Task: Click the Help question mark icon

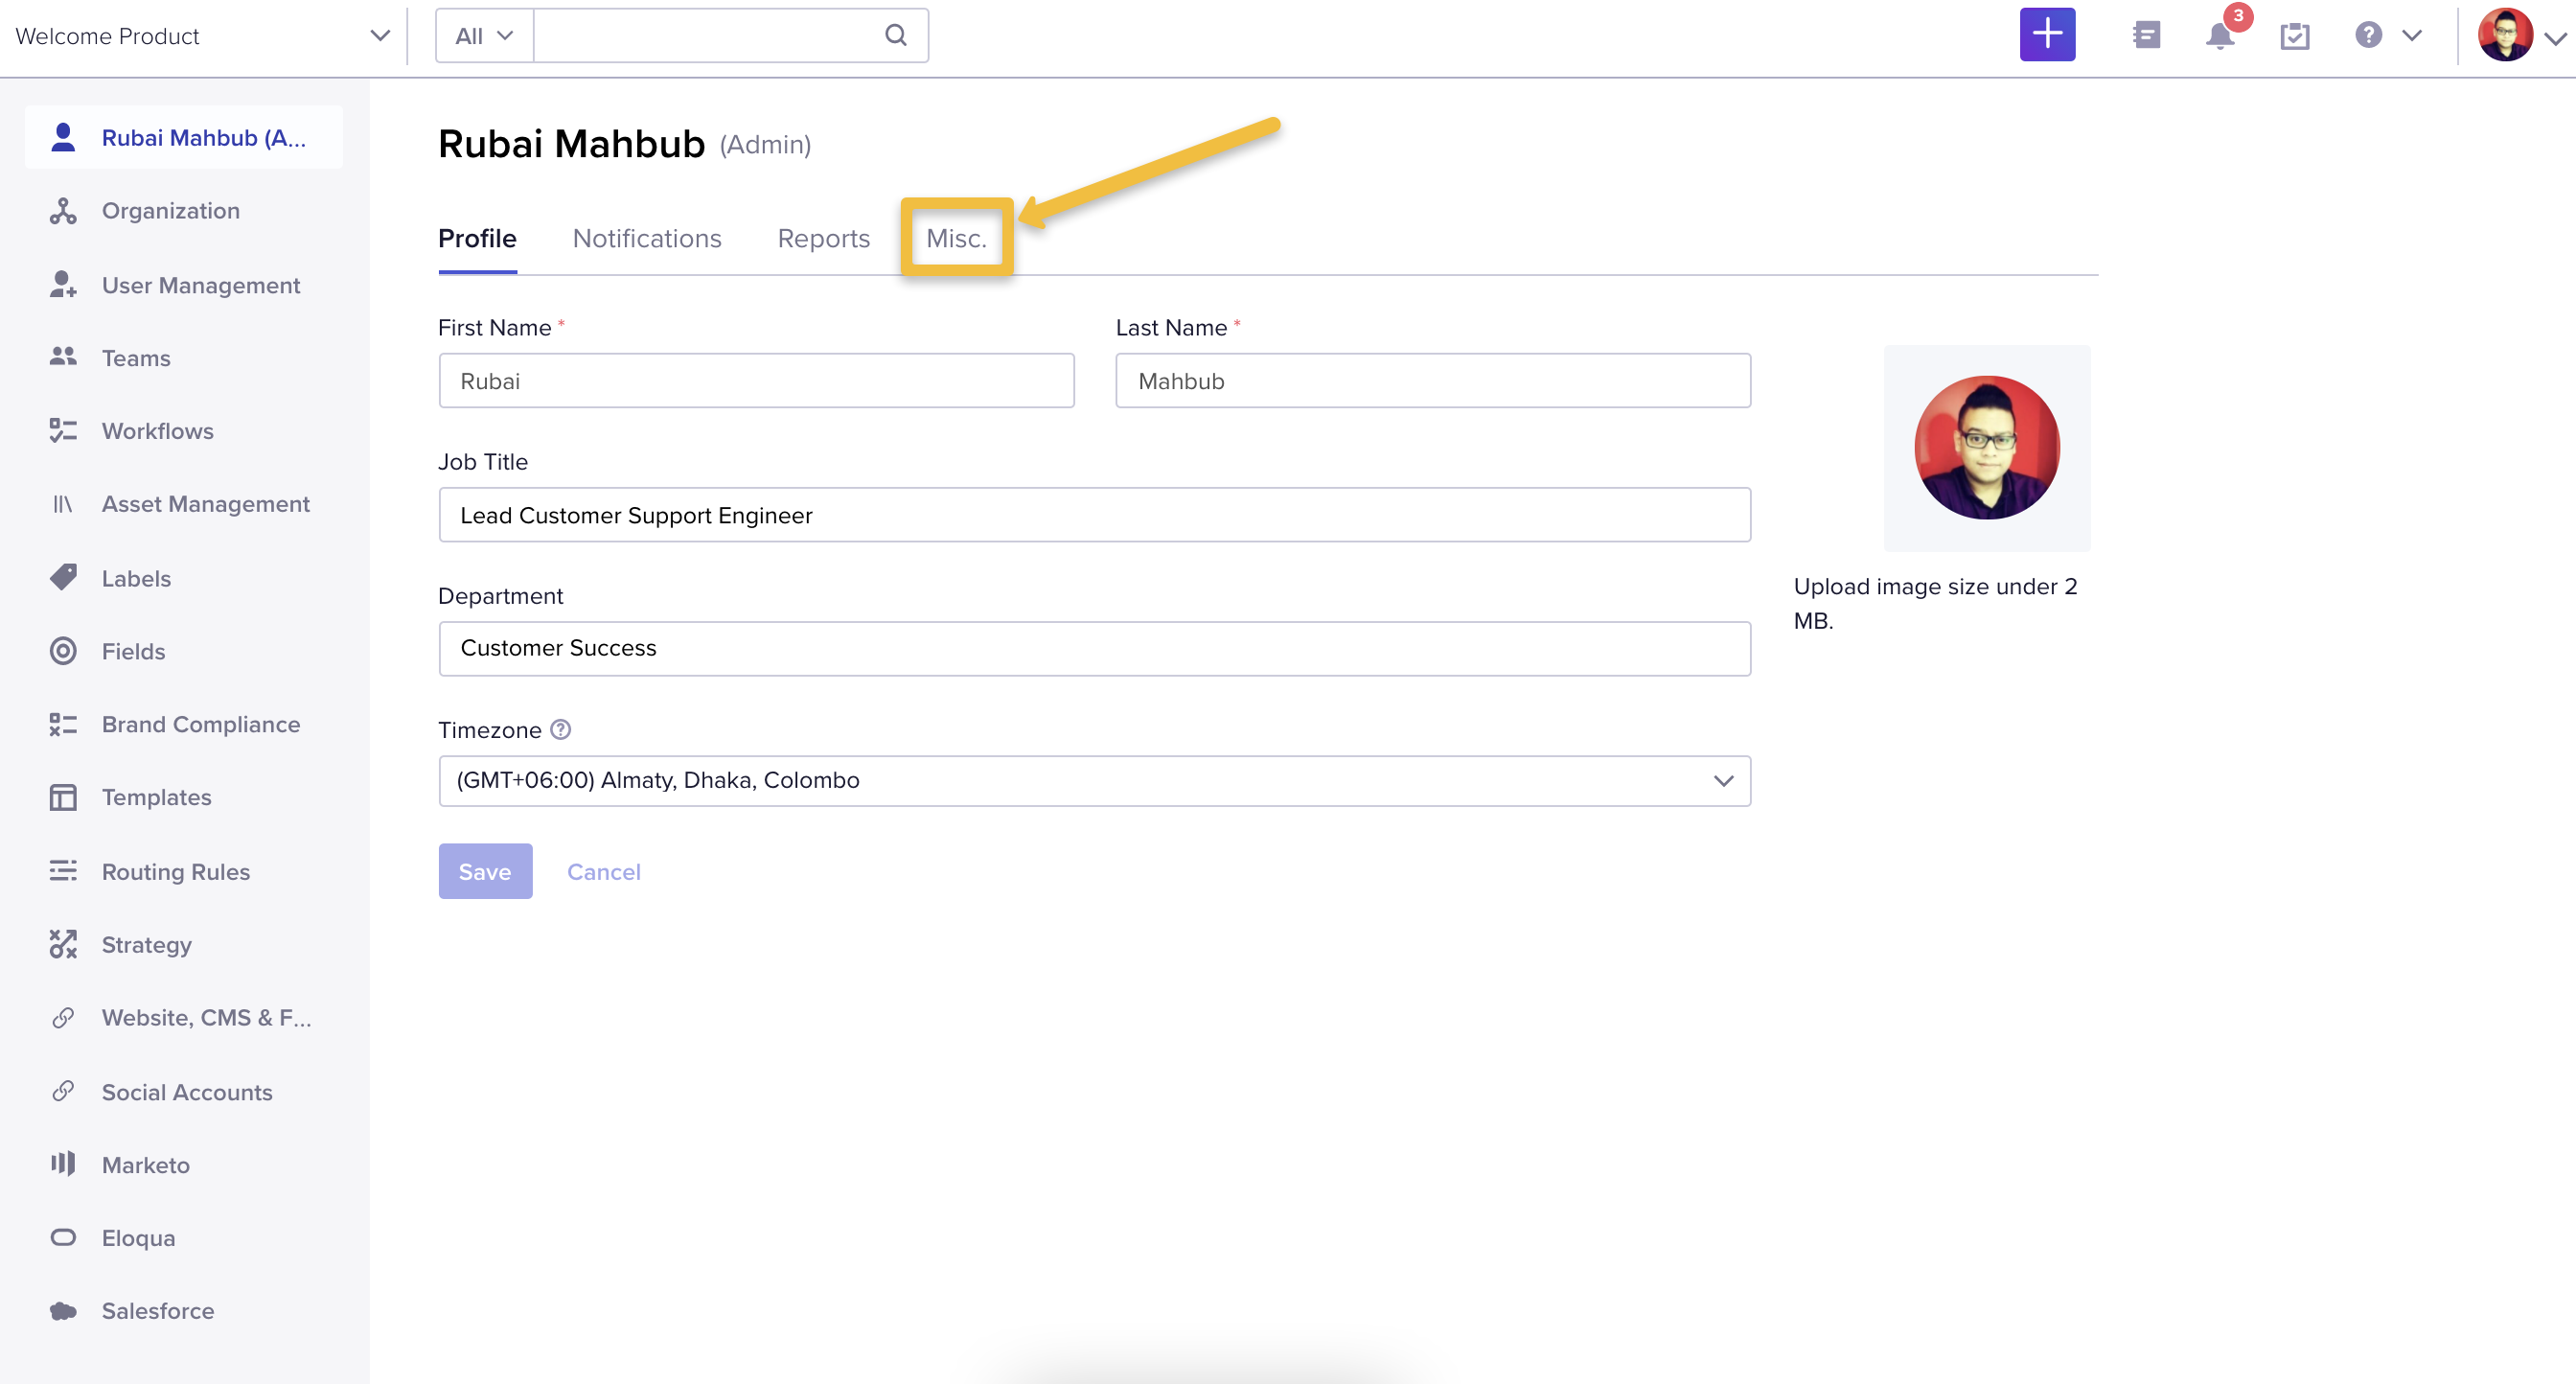Action: coord(2368,36)
